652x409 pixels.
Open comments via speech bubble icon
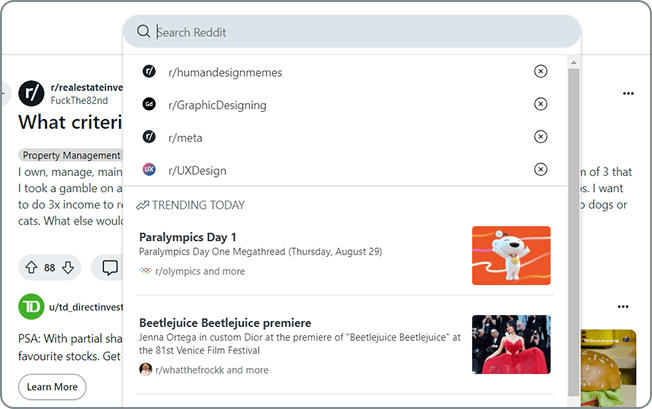[x=110, y=267]
